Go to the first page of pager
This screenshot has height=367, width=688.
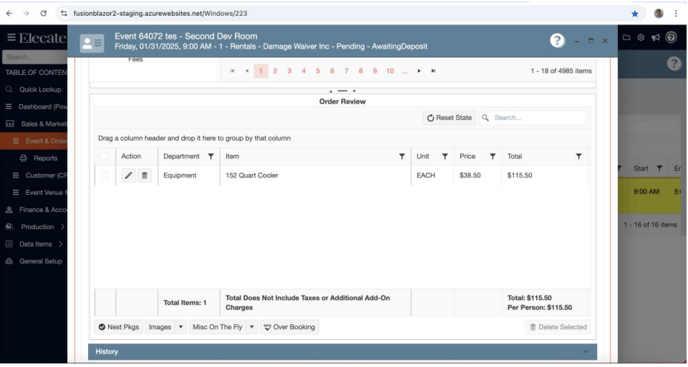click(232, 71)
